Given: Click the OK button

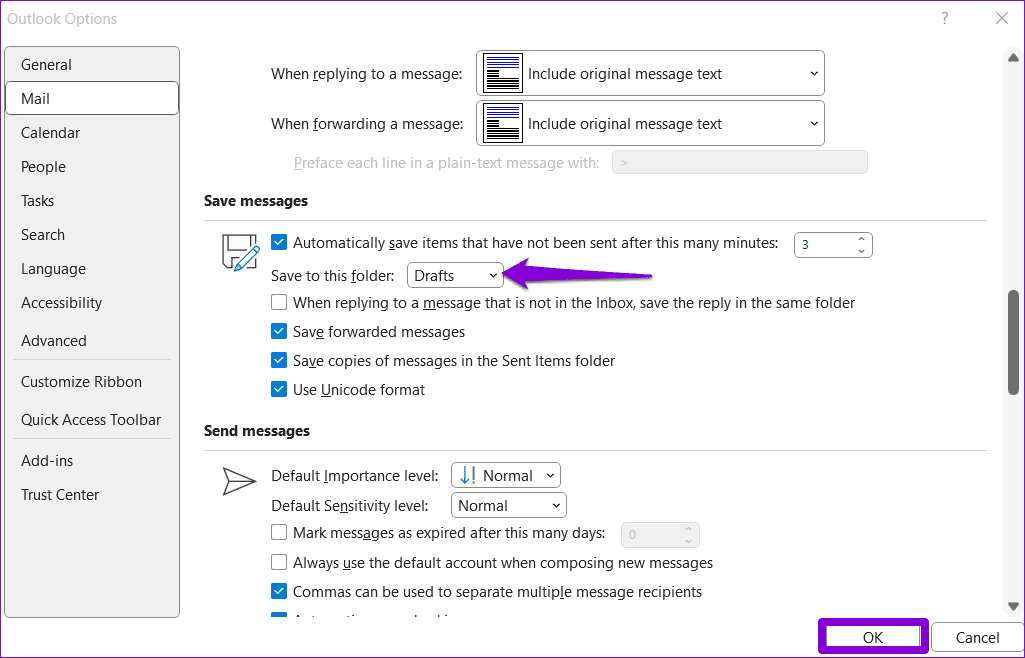Looking at the screenshot, I should click(x=873, y=636).
